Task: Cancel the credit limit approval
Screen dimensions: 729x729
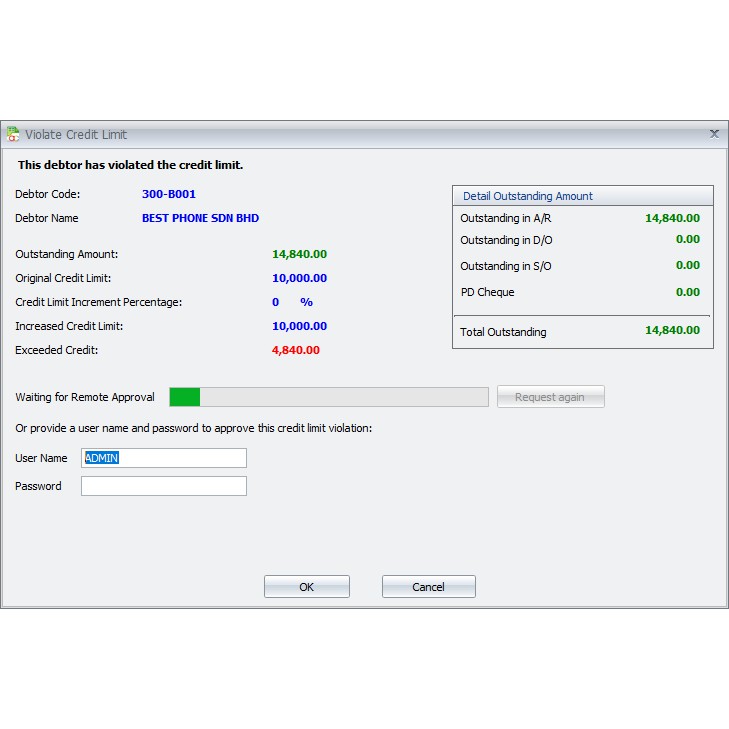Action: coord(428,587)
